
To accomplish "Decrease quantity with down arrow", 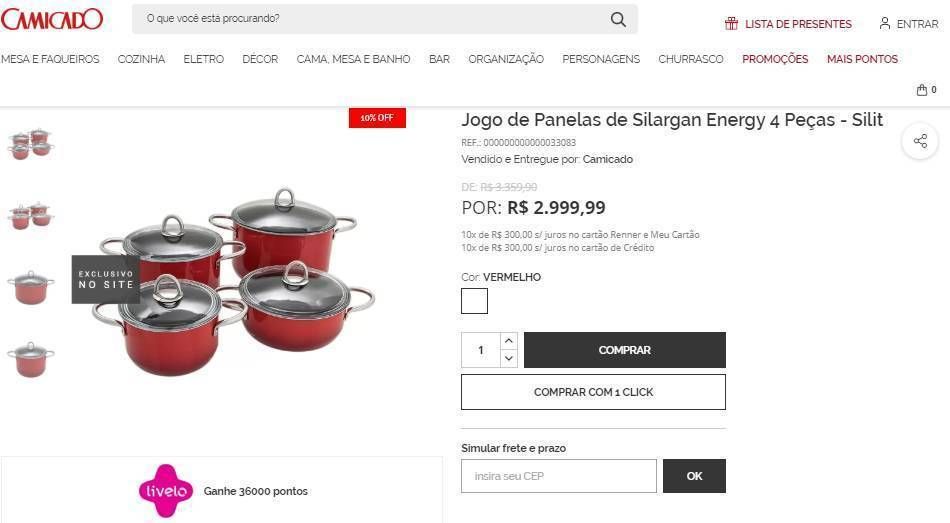I will pos(509,358).
